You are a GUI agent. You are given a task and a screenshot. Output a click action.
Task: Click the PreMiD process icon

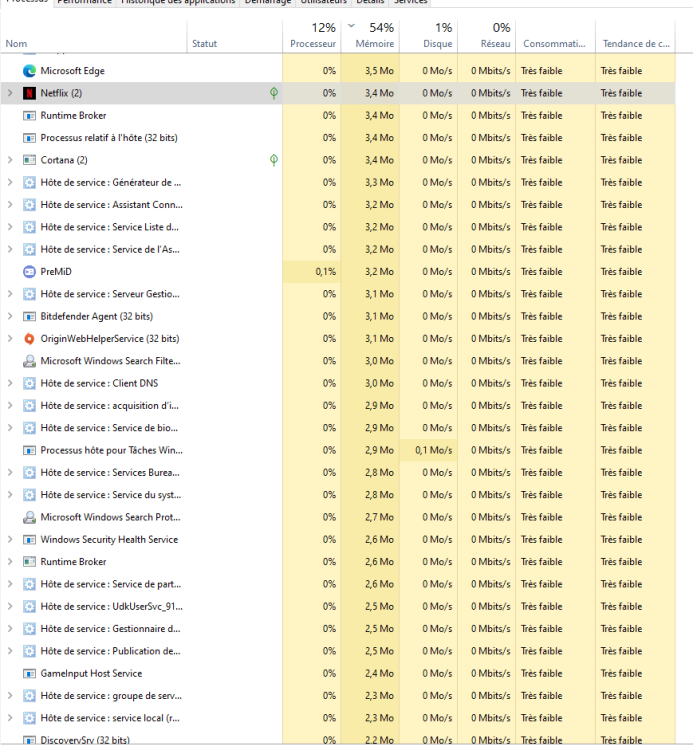(29, 272)
